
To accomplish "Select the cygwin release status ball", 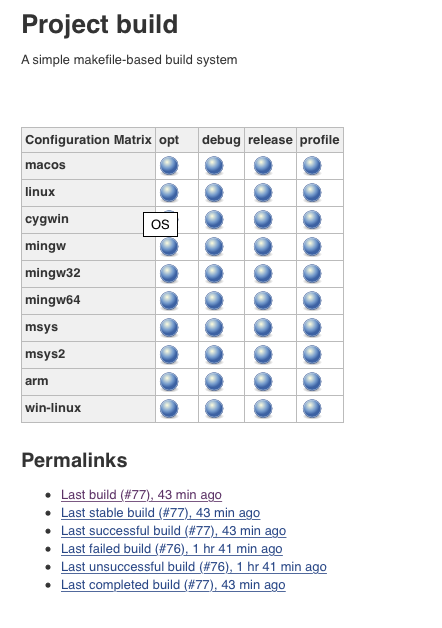I will 263,219.
